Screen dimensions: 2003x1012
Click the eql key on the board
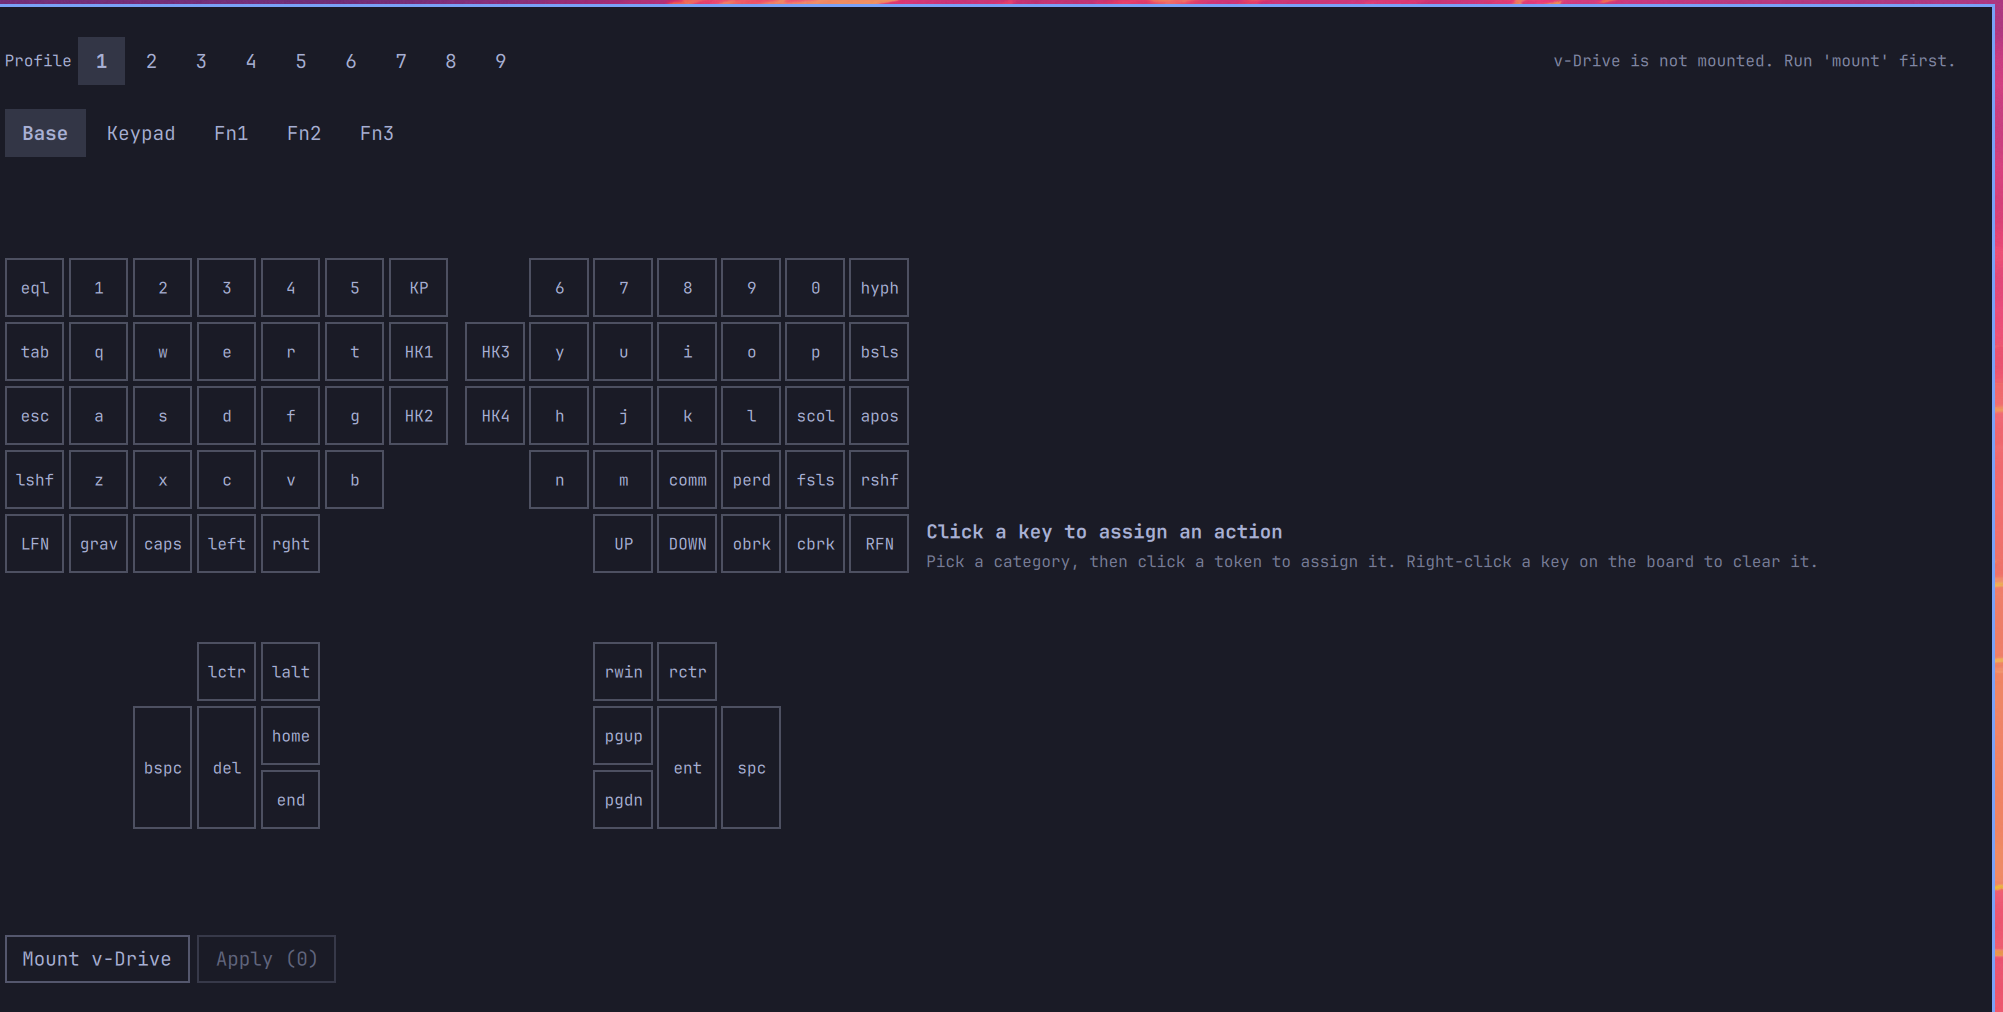coord(35,288)
